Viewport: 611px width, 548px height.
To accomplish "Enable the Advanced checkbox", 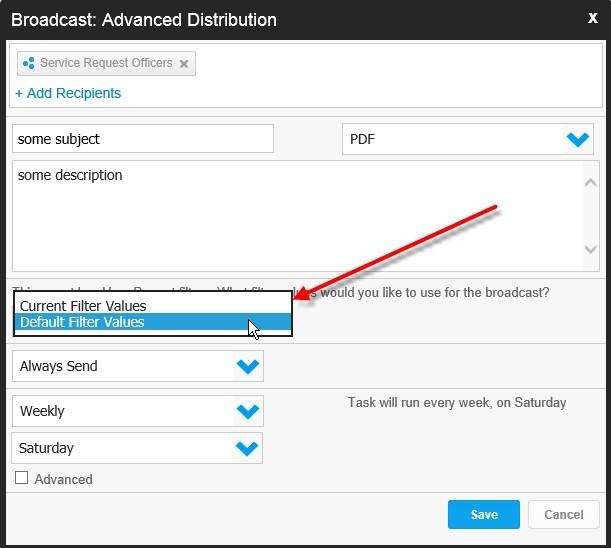I will pos(22,479).
